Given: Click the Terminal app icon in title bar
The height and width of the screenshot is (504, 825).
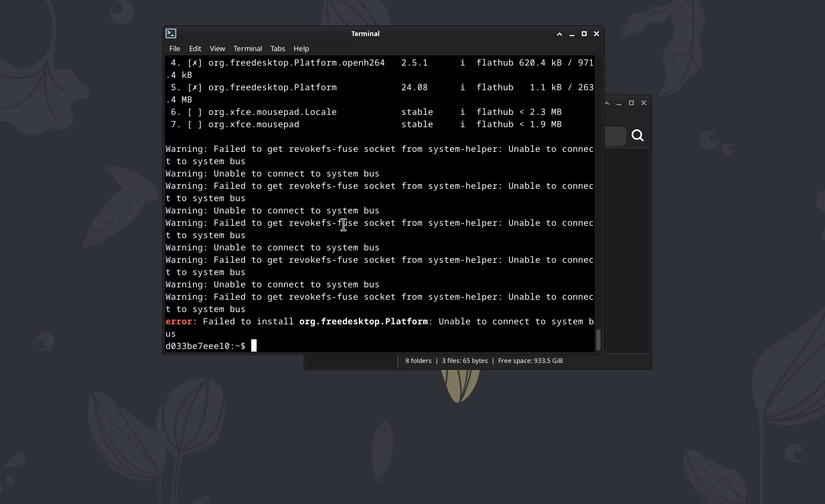Looking at the screenshot, I should (170, 34).
